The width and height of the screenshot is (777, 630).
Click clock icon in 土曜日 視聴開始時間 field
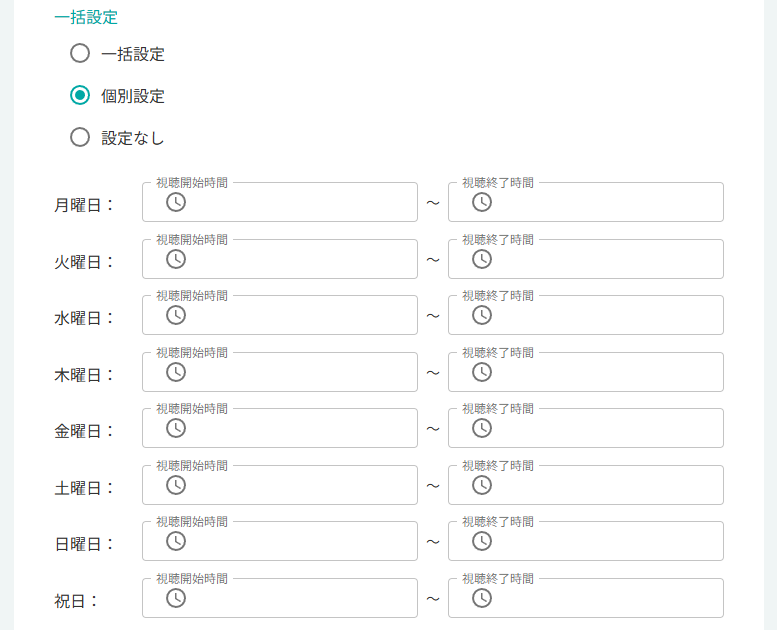tap(176, 485)
